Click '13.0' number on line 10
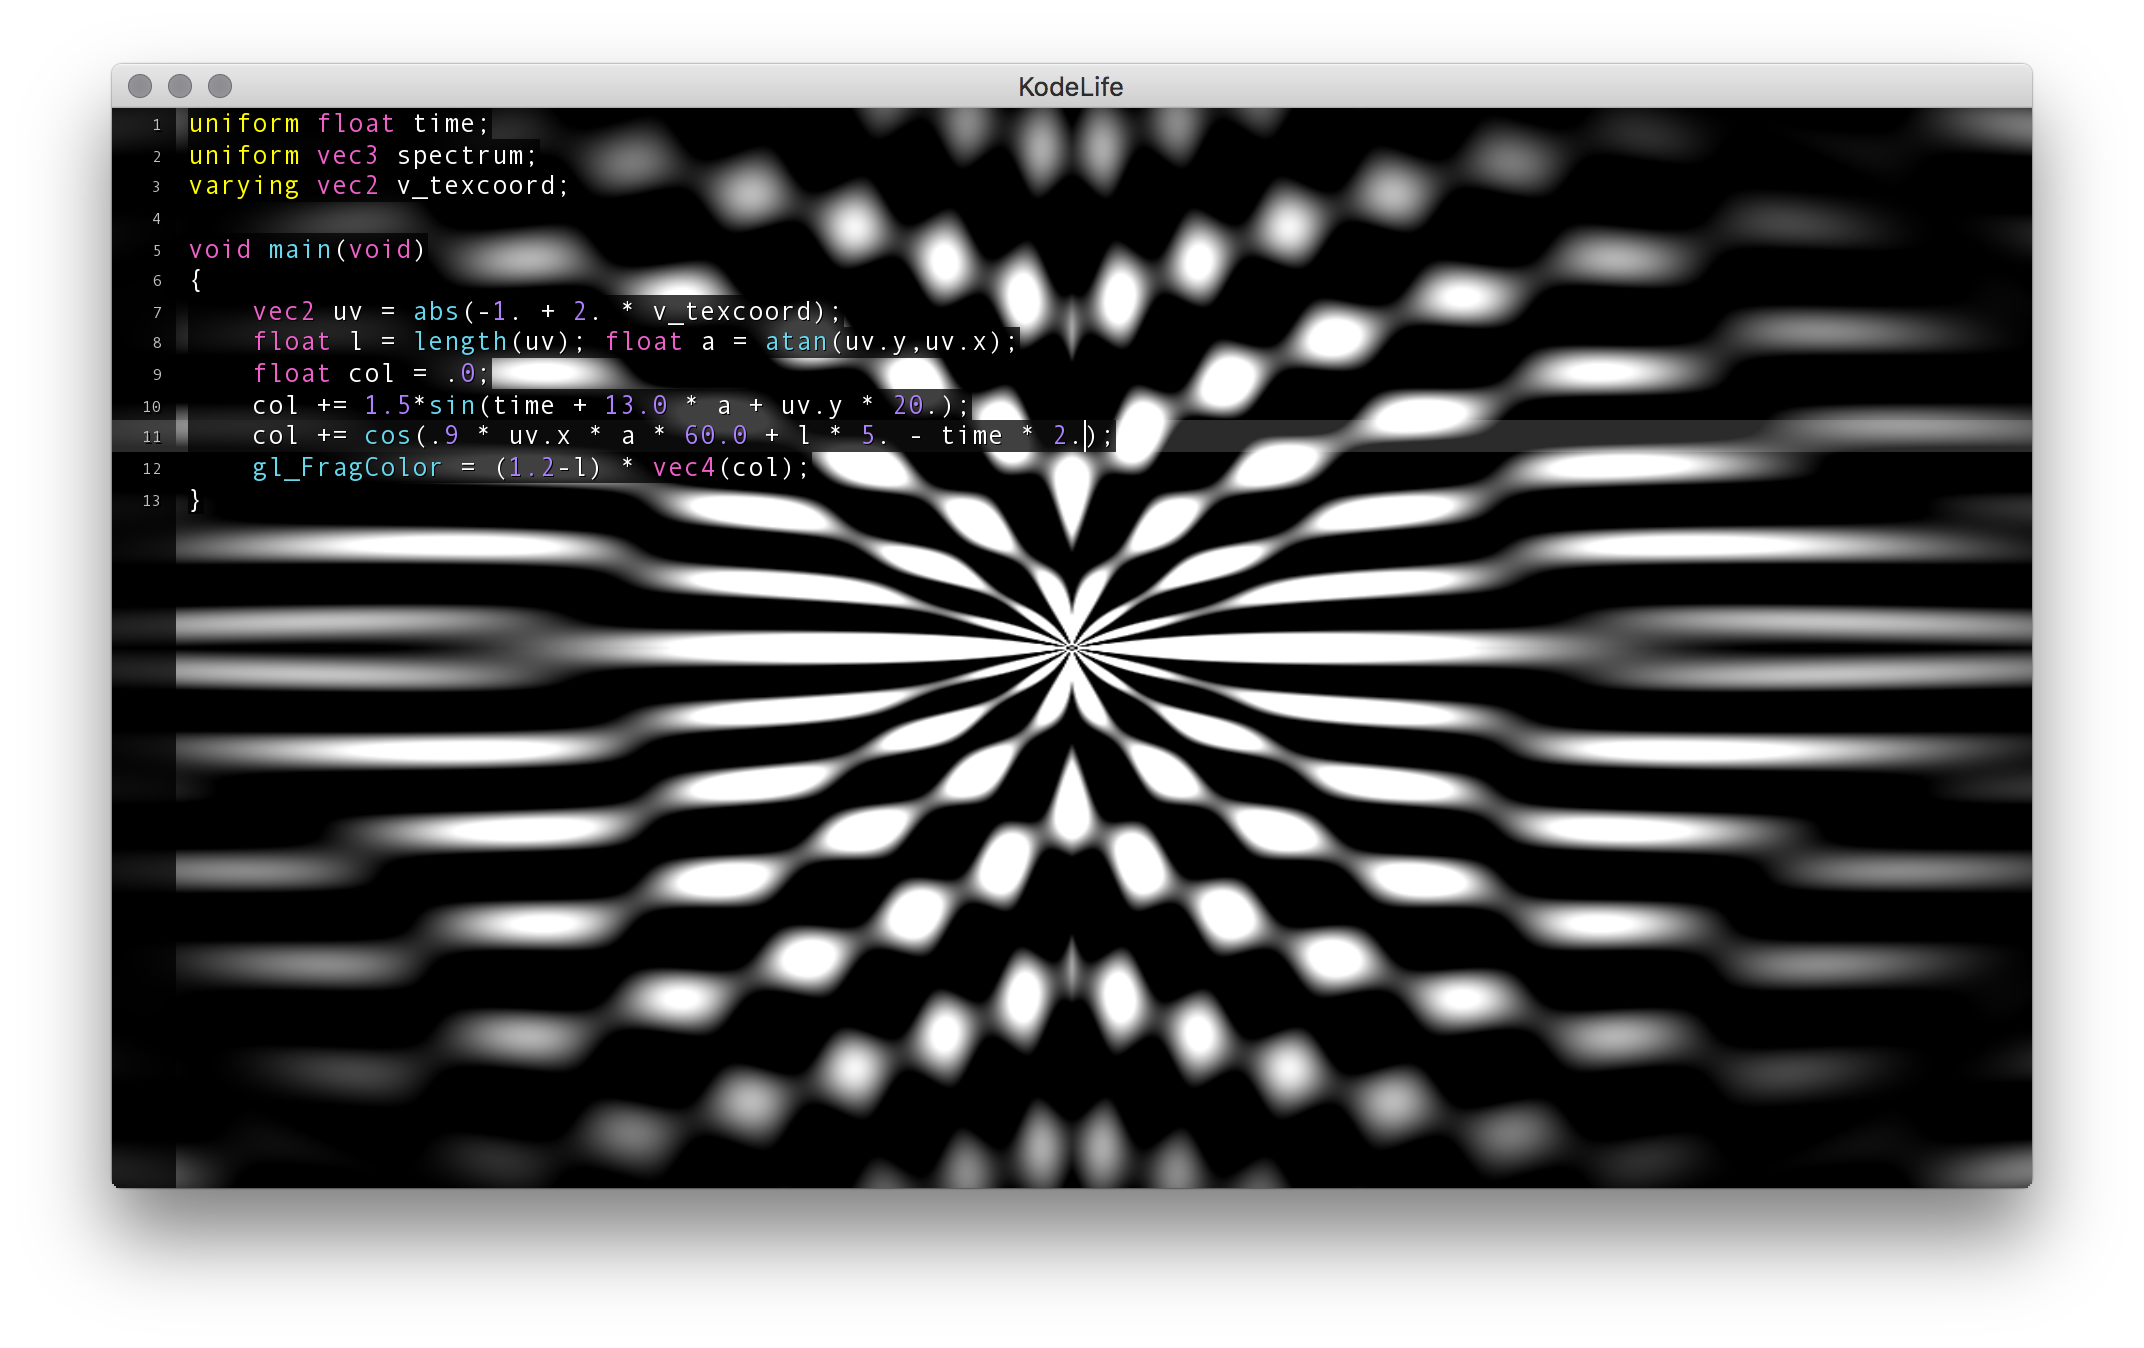This screenshot has width=2144, height=1348. coord(636,406)
